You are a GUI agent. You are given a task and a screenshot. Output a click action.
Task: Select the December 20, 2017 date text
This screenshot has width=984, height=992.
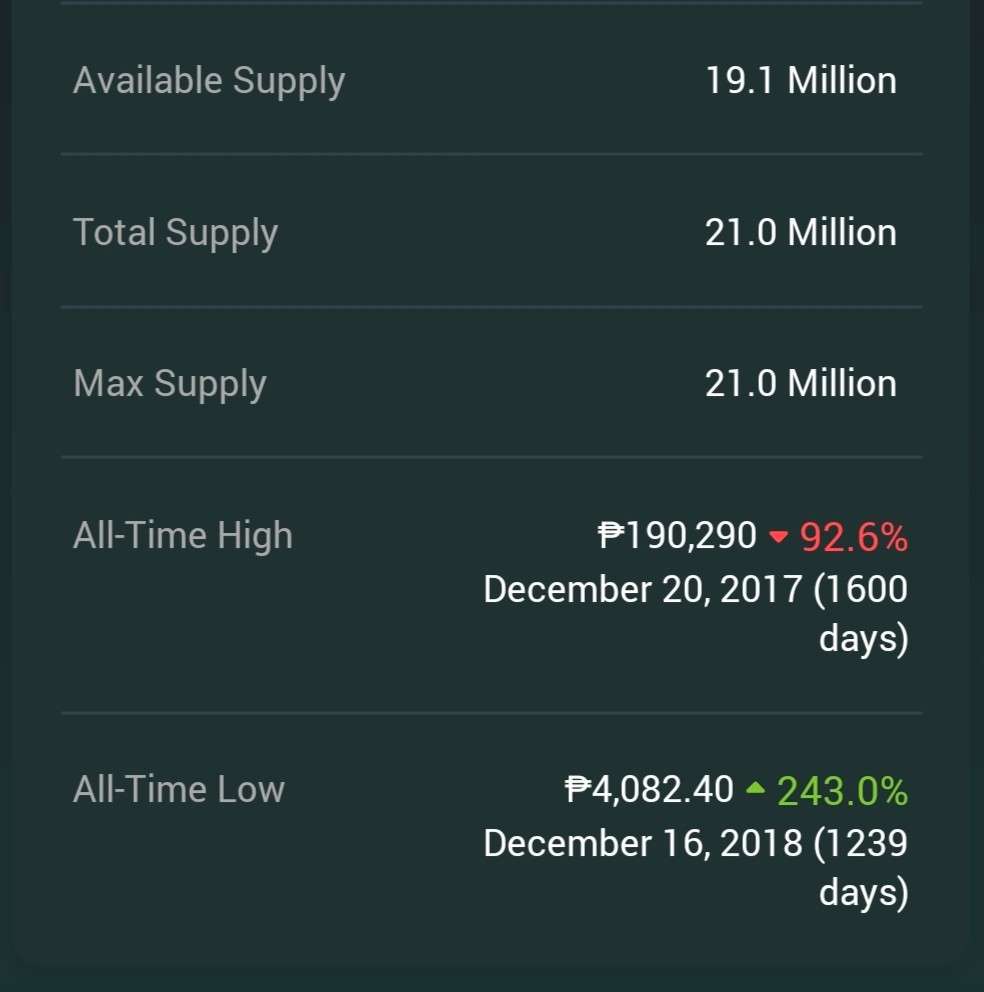643,590
